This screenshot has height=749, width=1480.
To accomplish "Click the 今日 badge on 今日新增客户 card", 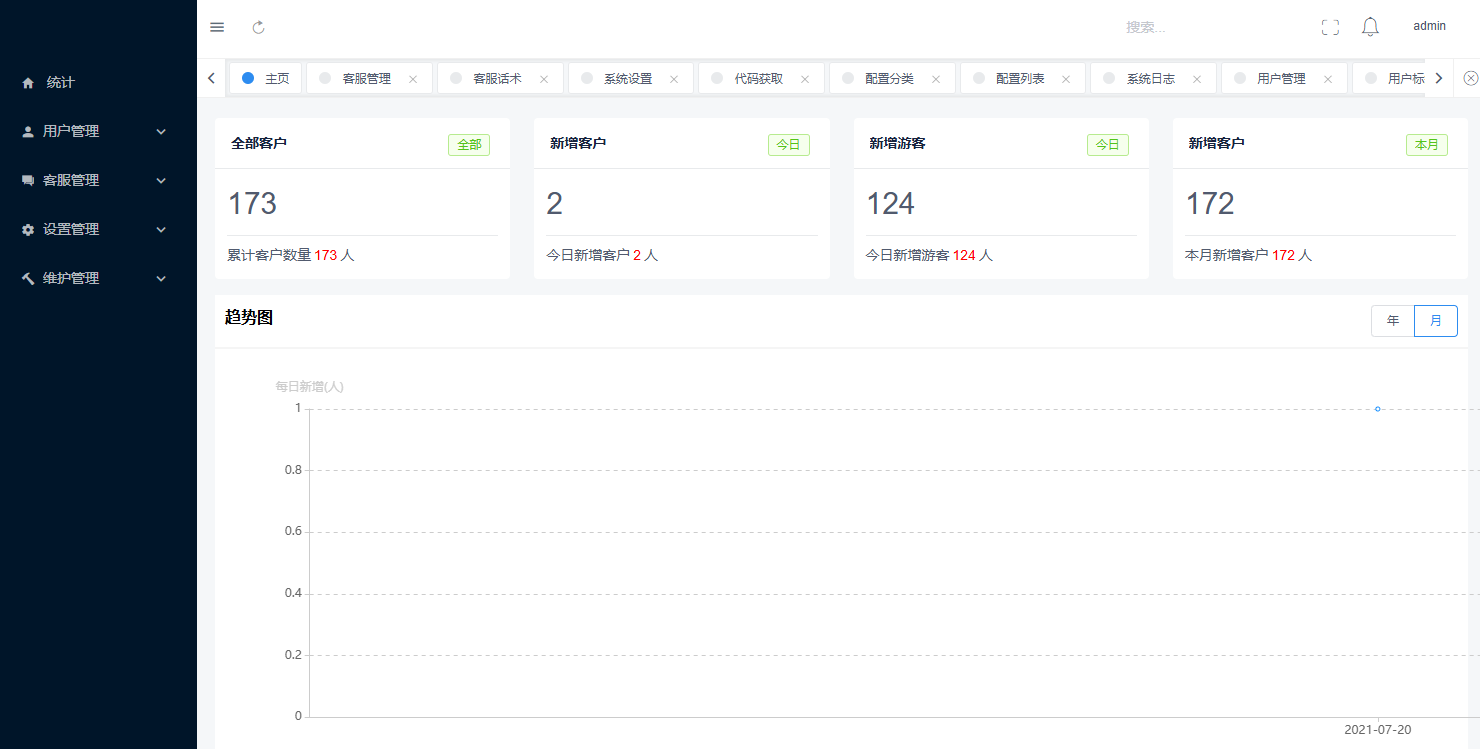I will 789,145.
